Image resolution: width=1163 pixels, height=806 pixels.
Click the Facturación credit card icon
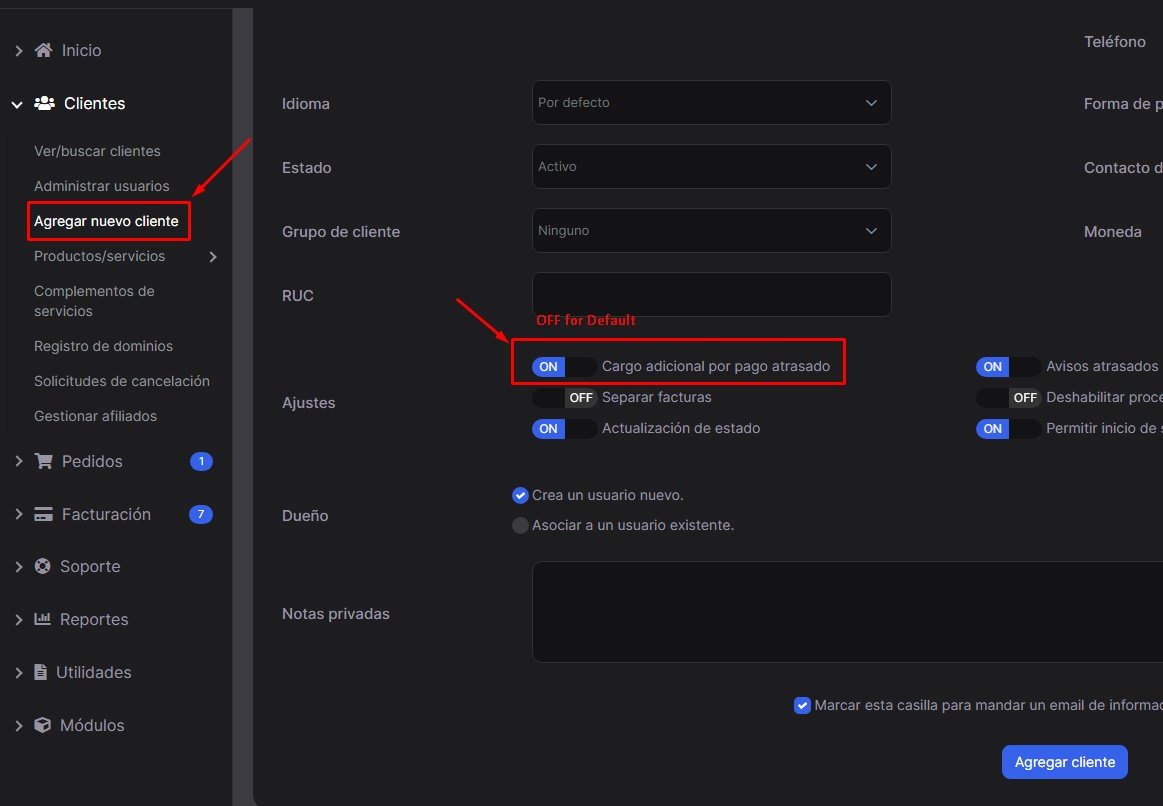coord(43,514)
